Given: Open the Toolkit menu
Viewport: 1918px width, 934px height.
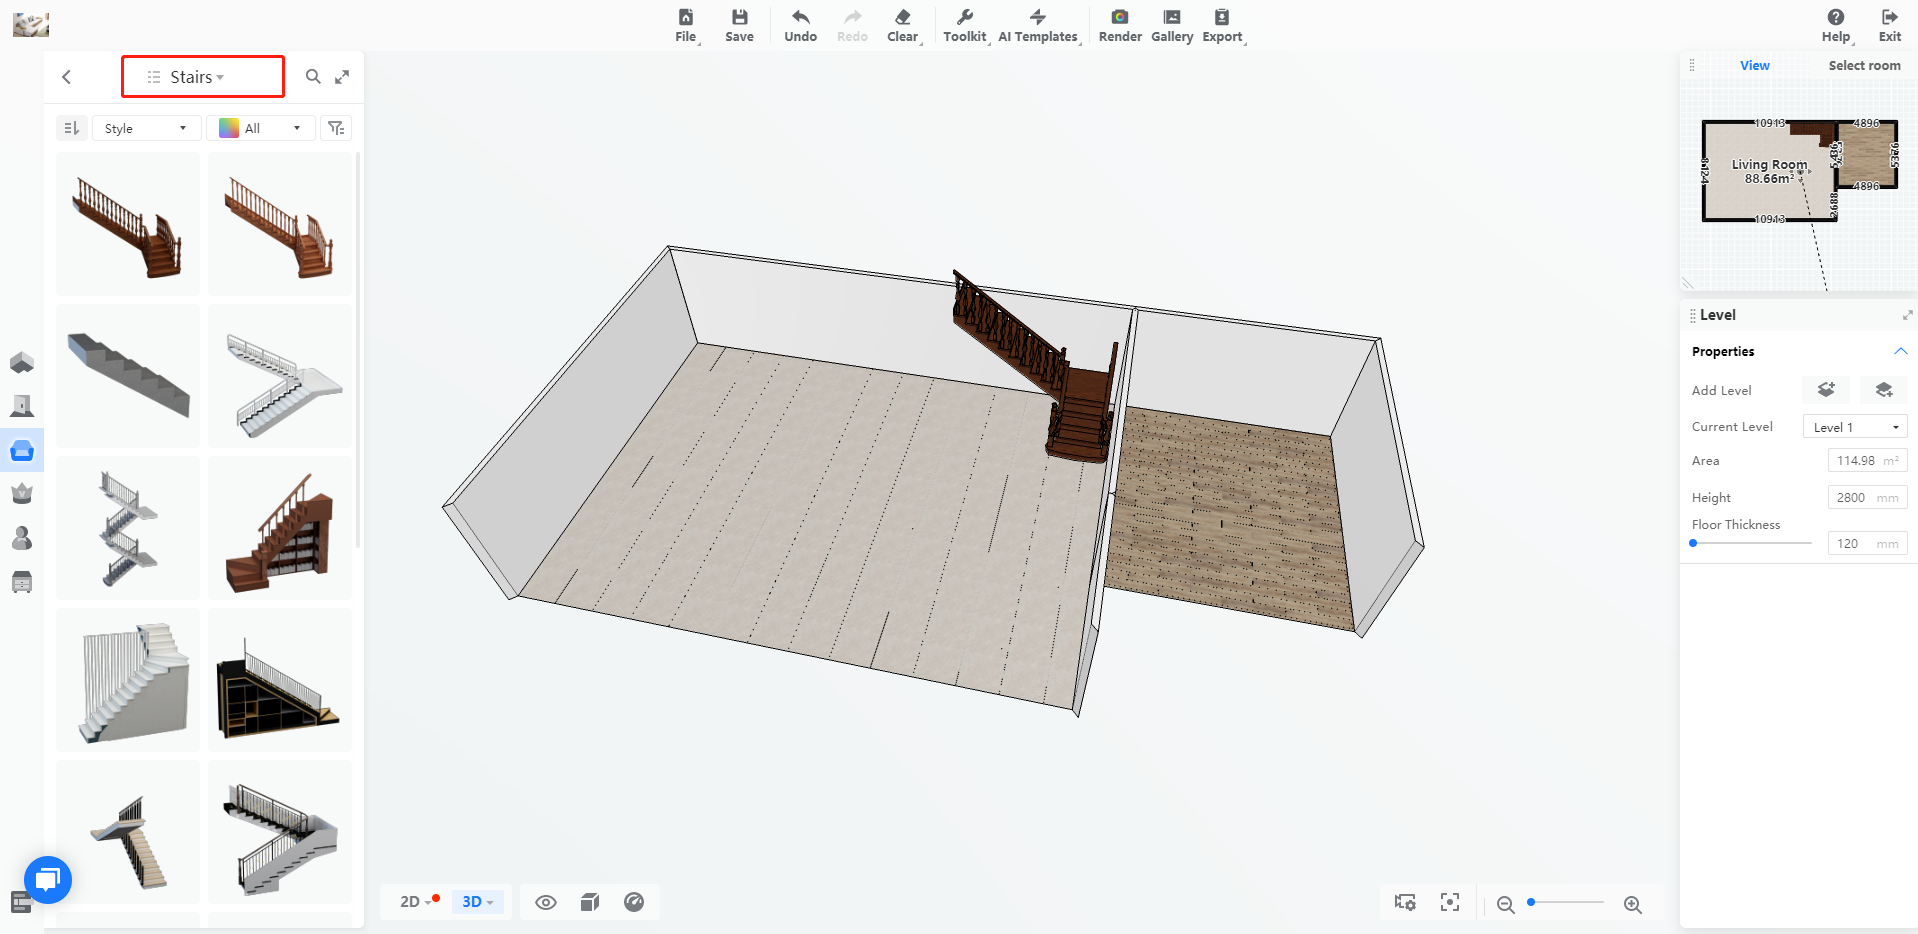Looking at the screenshot, I should 965,26.
